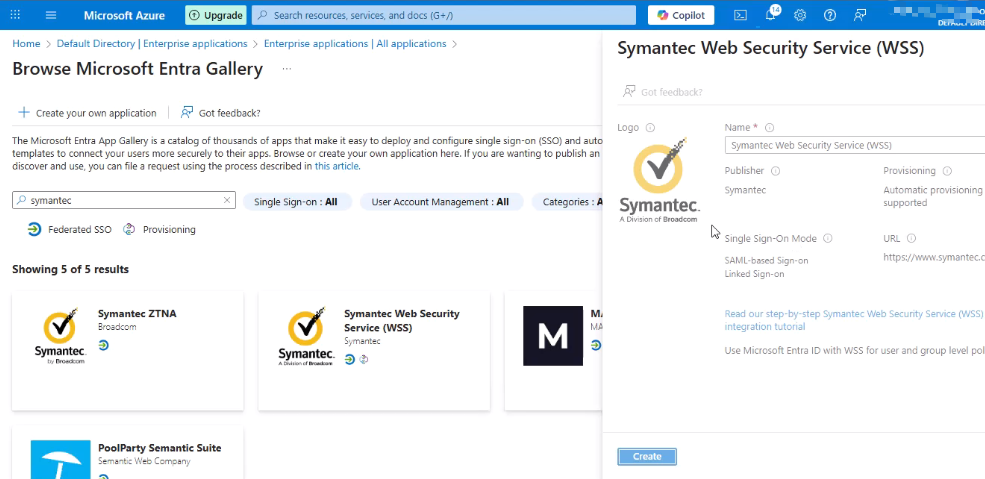Open the Single Sign-on : All filter

[x=296, y=202]
